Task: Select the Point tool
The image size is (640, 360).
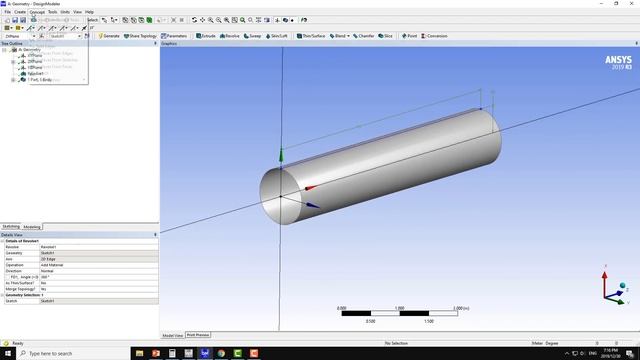Action: (x=409, y=36)
